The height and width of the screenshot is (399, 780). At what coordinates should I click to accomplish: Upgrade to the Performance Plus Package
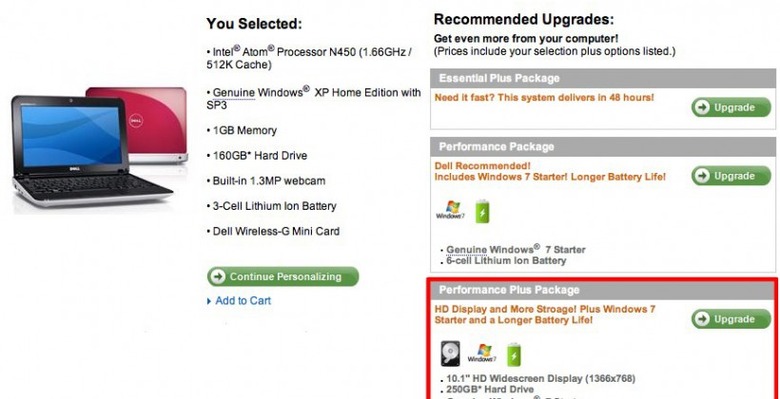pos(731,319)
